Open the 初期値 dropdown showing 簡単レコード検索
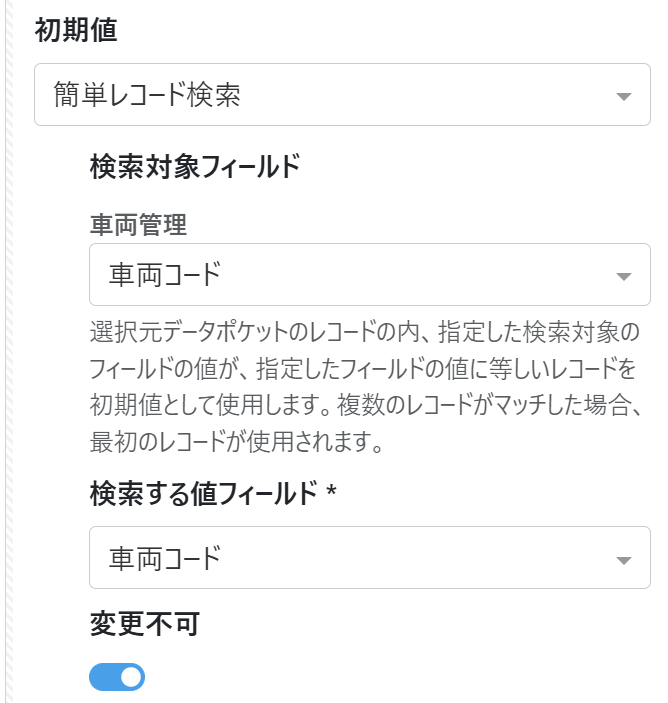Screen dimensions: 668x703 (342, 95)
